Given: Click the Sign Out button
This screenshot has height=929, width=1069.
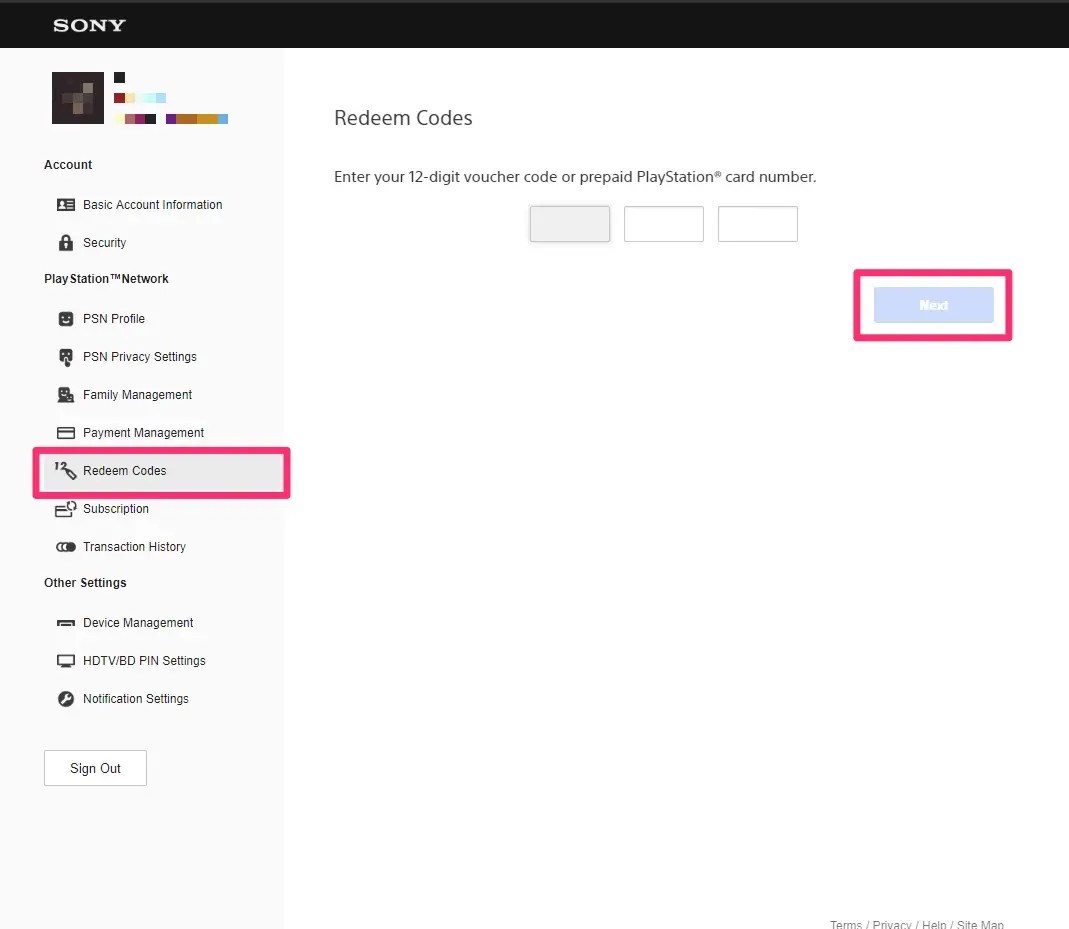Looking at the screenshot, I should (x=95, y=768).
